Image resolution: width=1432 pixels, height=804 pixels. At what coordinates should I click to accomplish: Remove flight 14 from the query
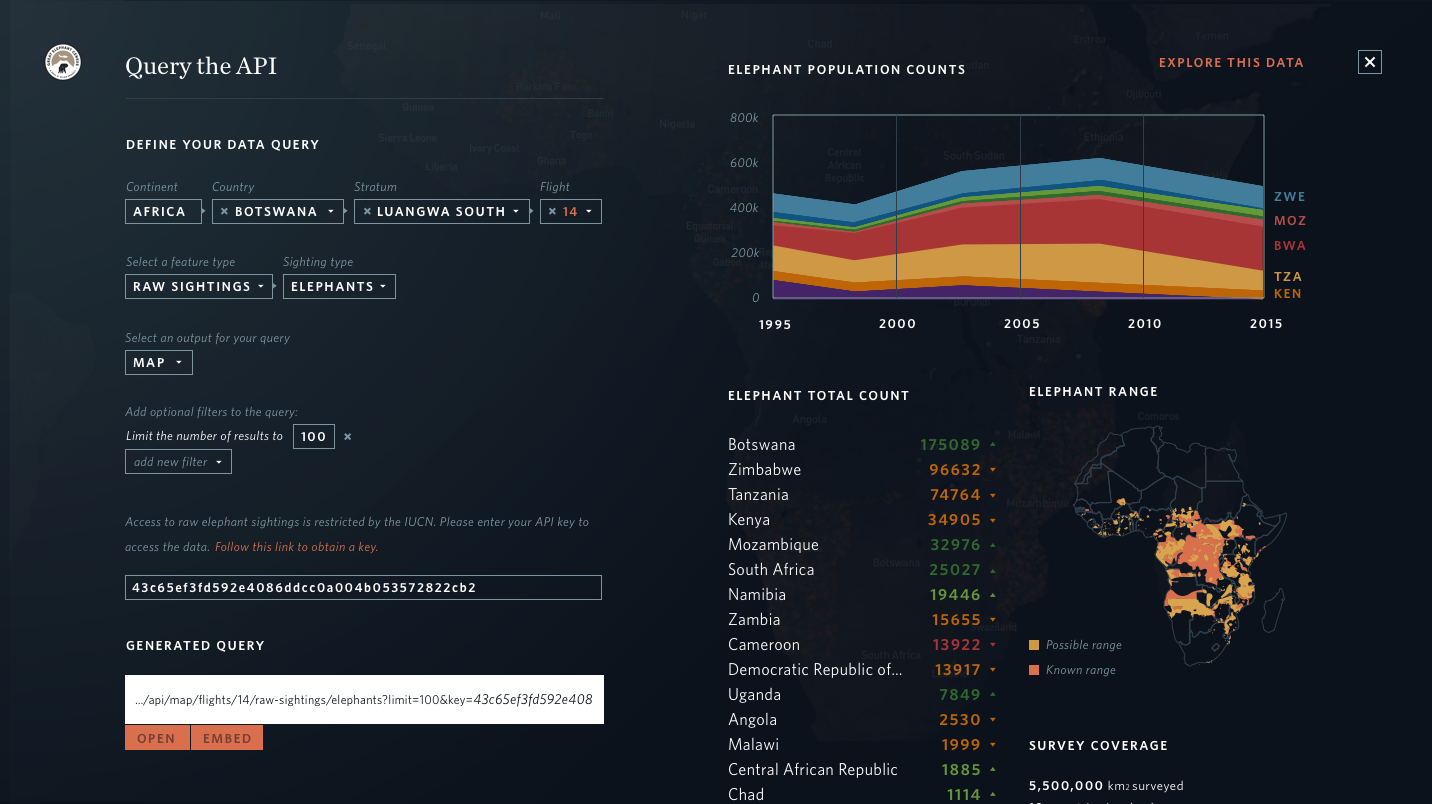552,212
